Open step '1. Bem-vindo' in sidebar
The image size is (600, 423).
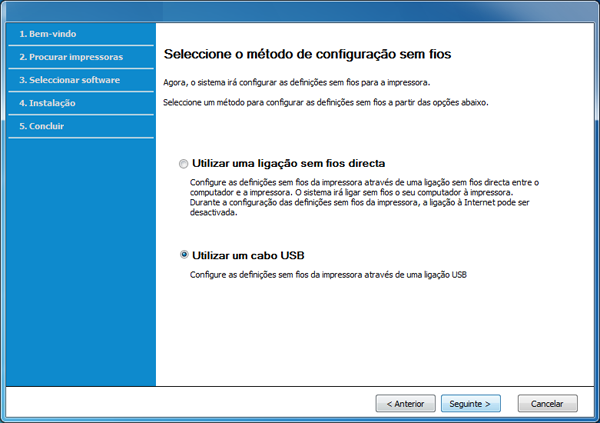click(48, 34)
